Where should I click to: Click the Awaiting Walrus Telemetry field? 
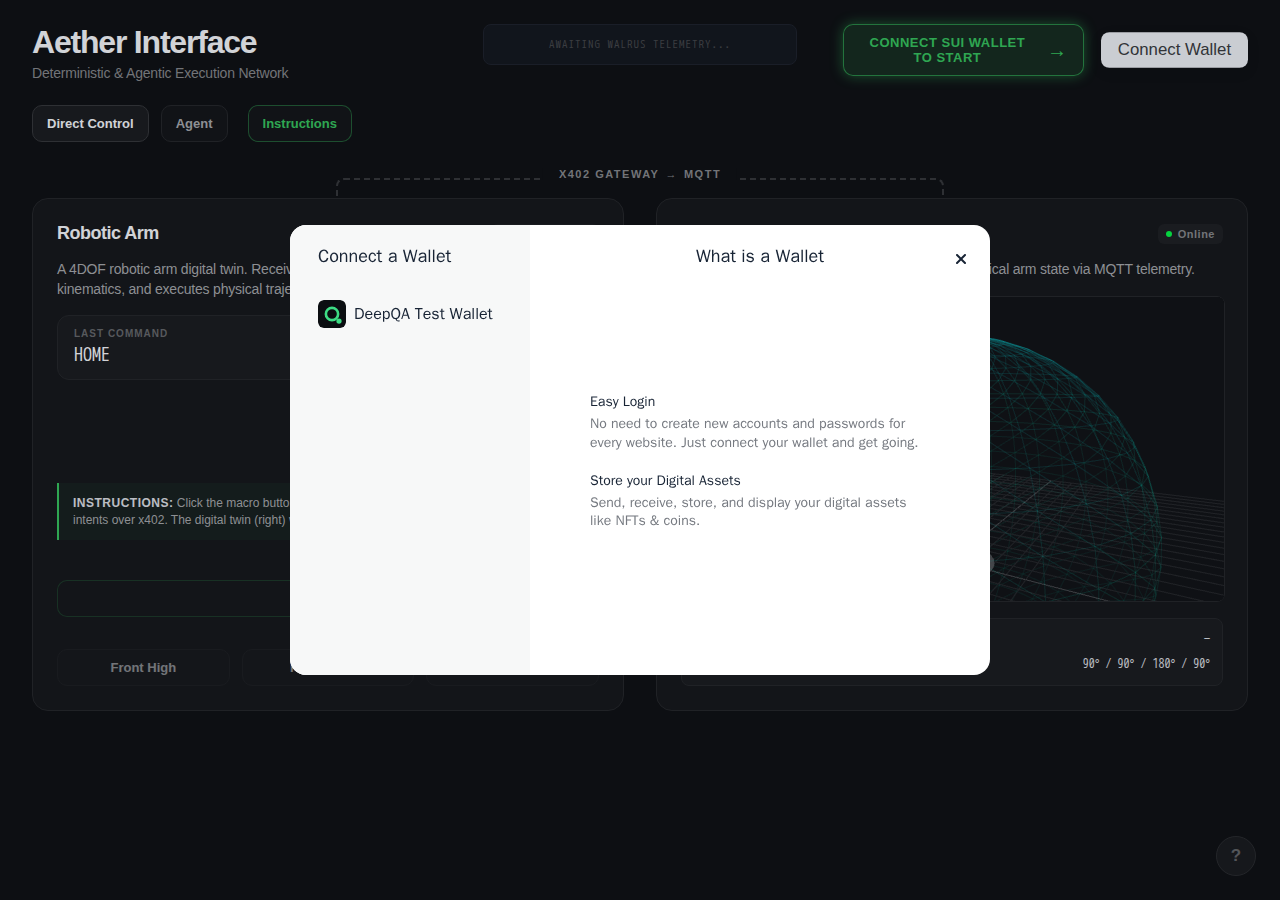(x=640, y=45)
